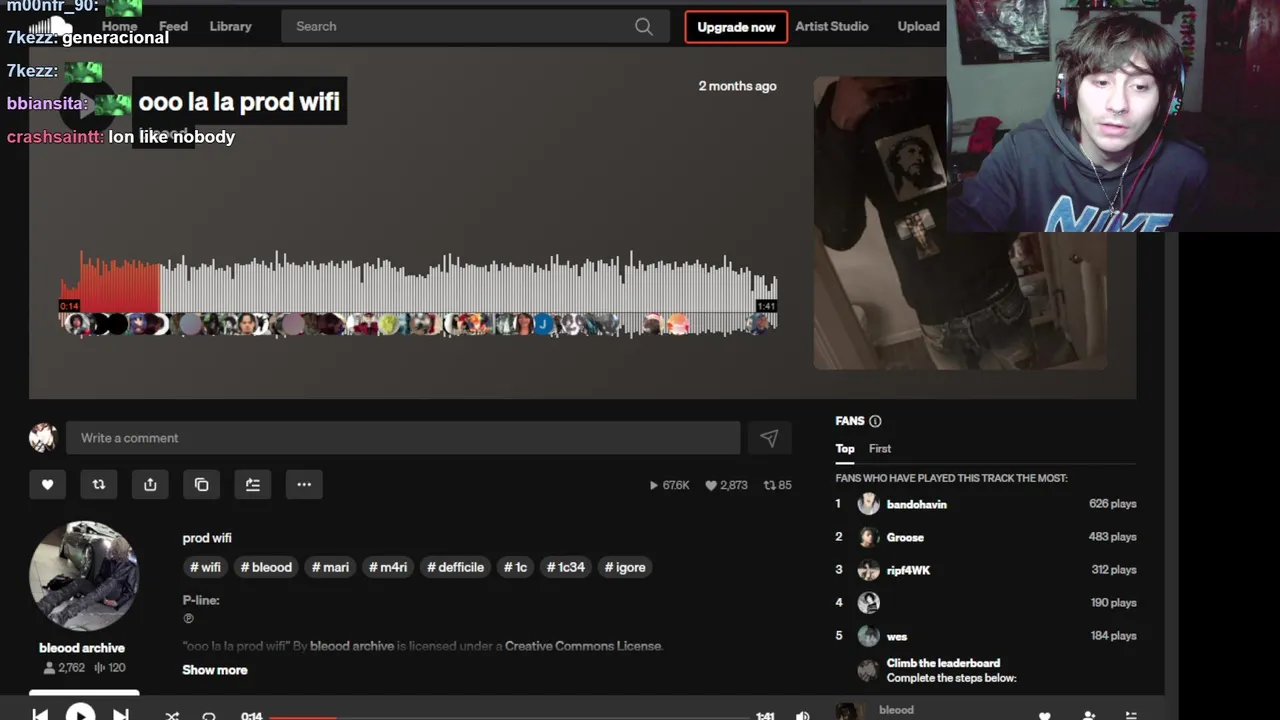
Task: Click bleood artist name in player bar
Action: pyautogui.click(x=896, y=710)
